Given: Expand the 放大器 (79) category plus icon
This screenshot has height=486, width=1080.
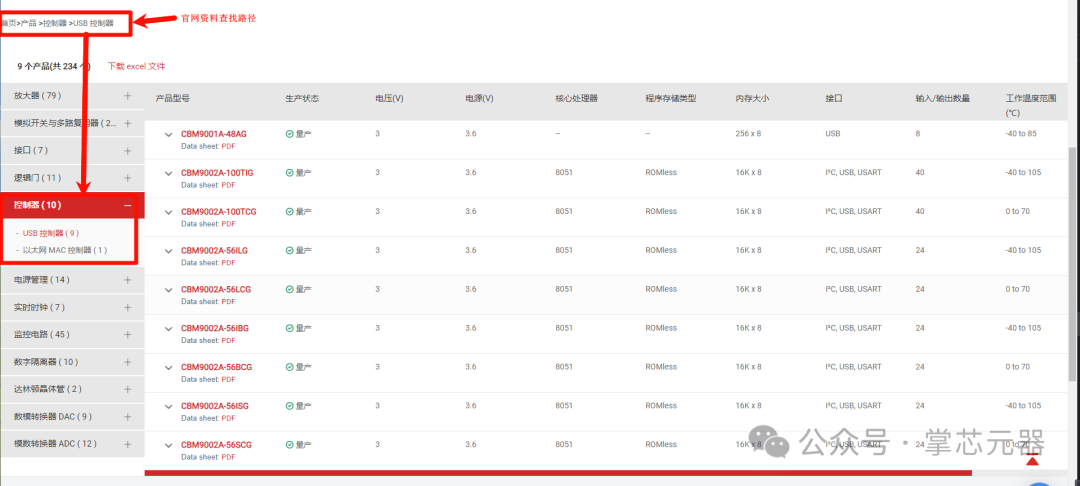Looking at the screenshot, I should 127,96.
